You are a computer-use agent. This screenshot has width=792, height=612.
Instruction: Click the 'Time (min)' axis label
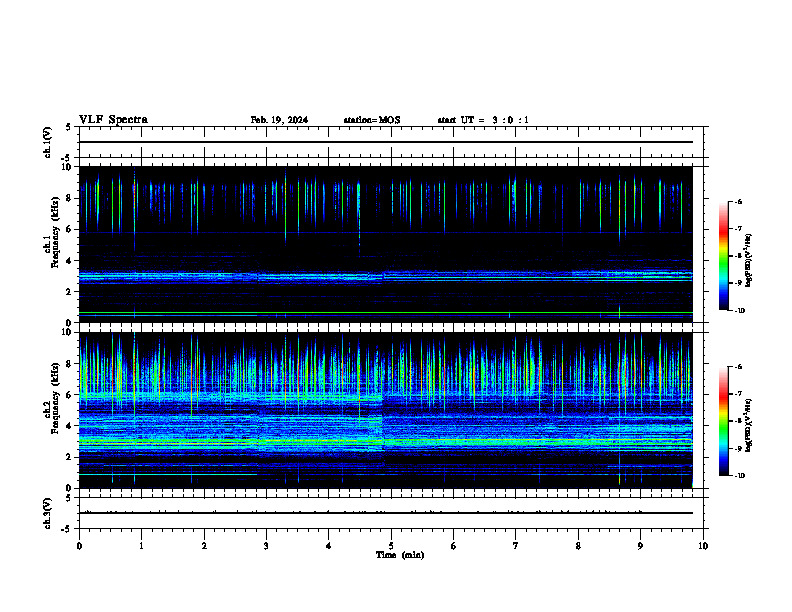click(x=400, y=555)
